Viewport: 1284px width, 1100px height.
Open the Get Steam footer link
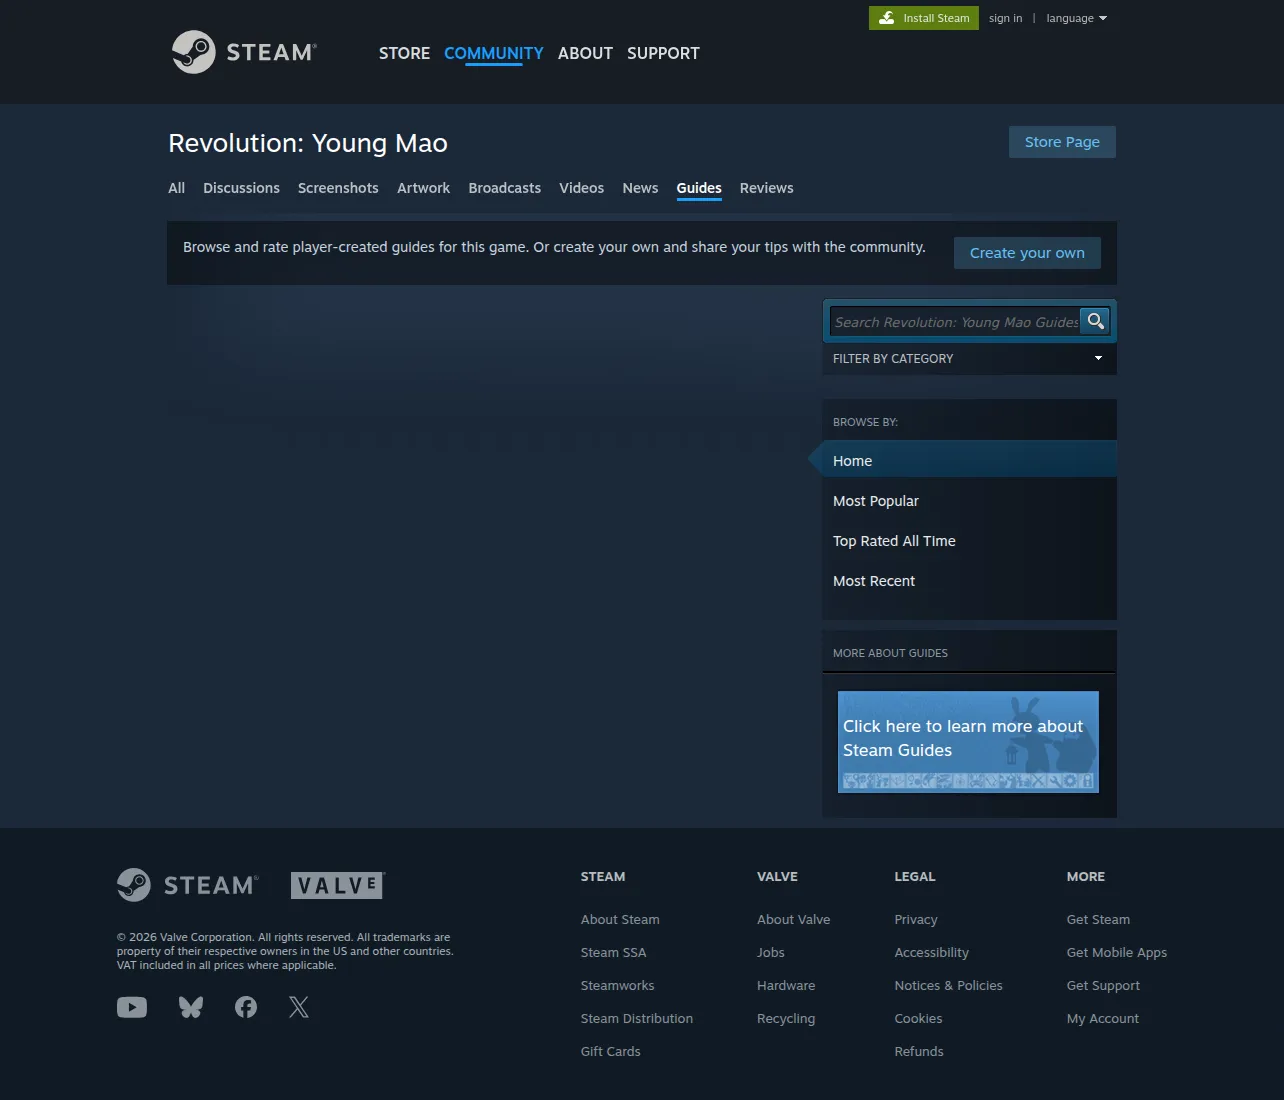[x=1098, y=919]
